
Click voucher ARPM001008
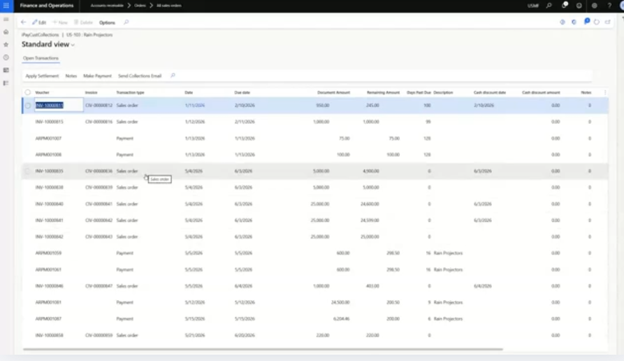(49, 155)
